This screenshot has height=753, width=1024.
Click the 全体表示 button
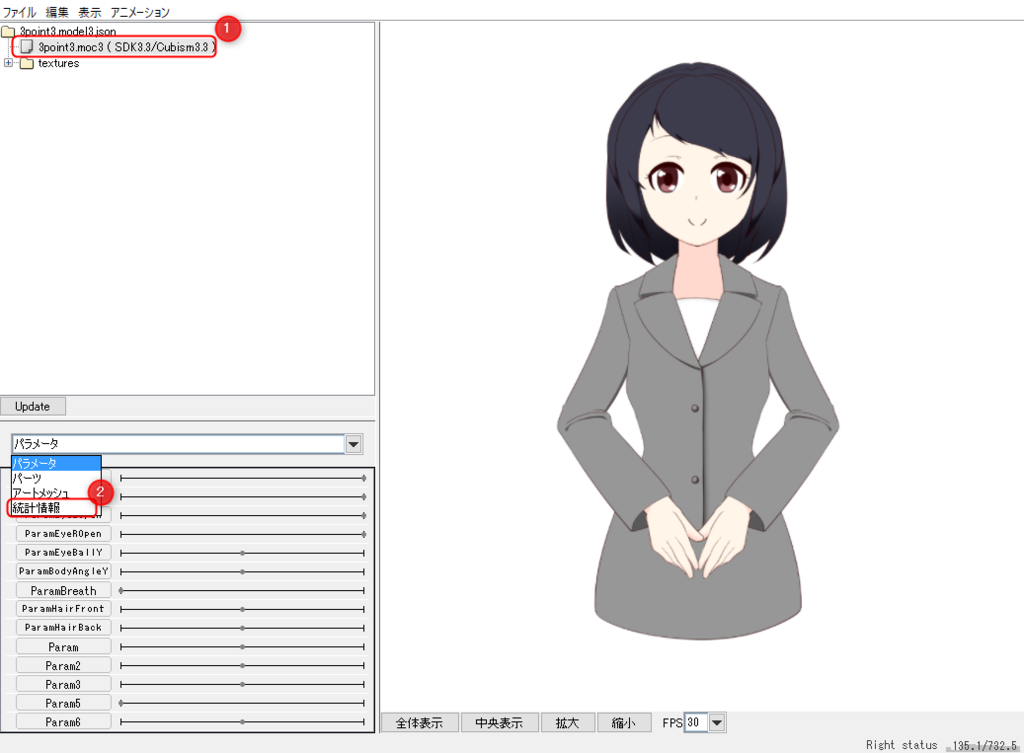419,722
